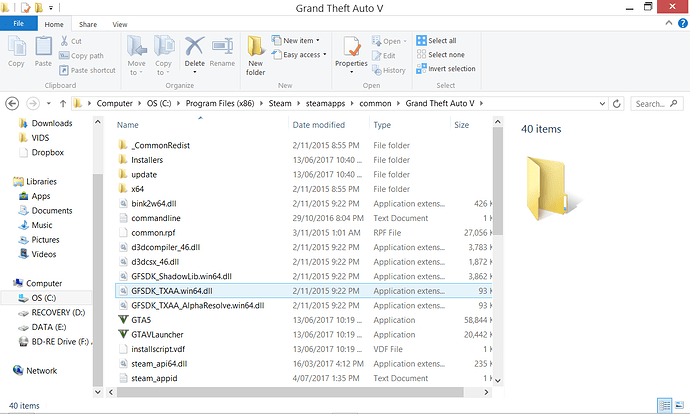
Task: Click the blue Help question mark icon
Action: pyautogui.click(x=683, y=23)
